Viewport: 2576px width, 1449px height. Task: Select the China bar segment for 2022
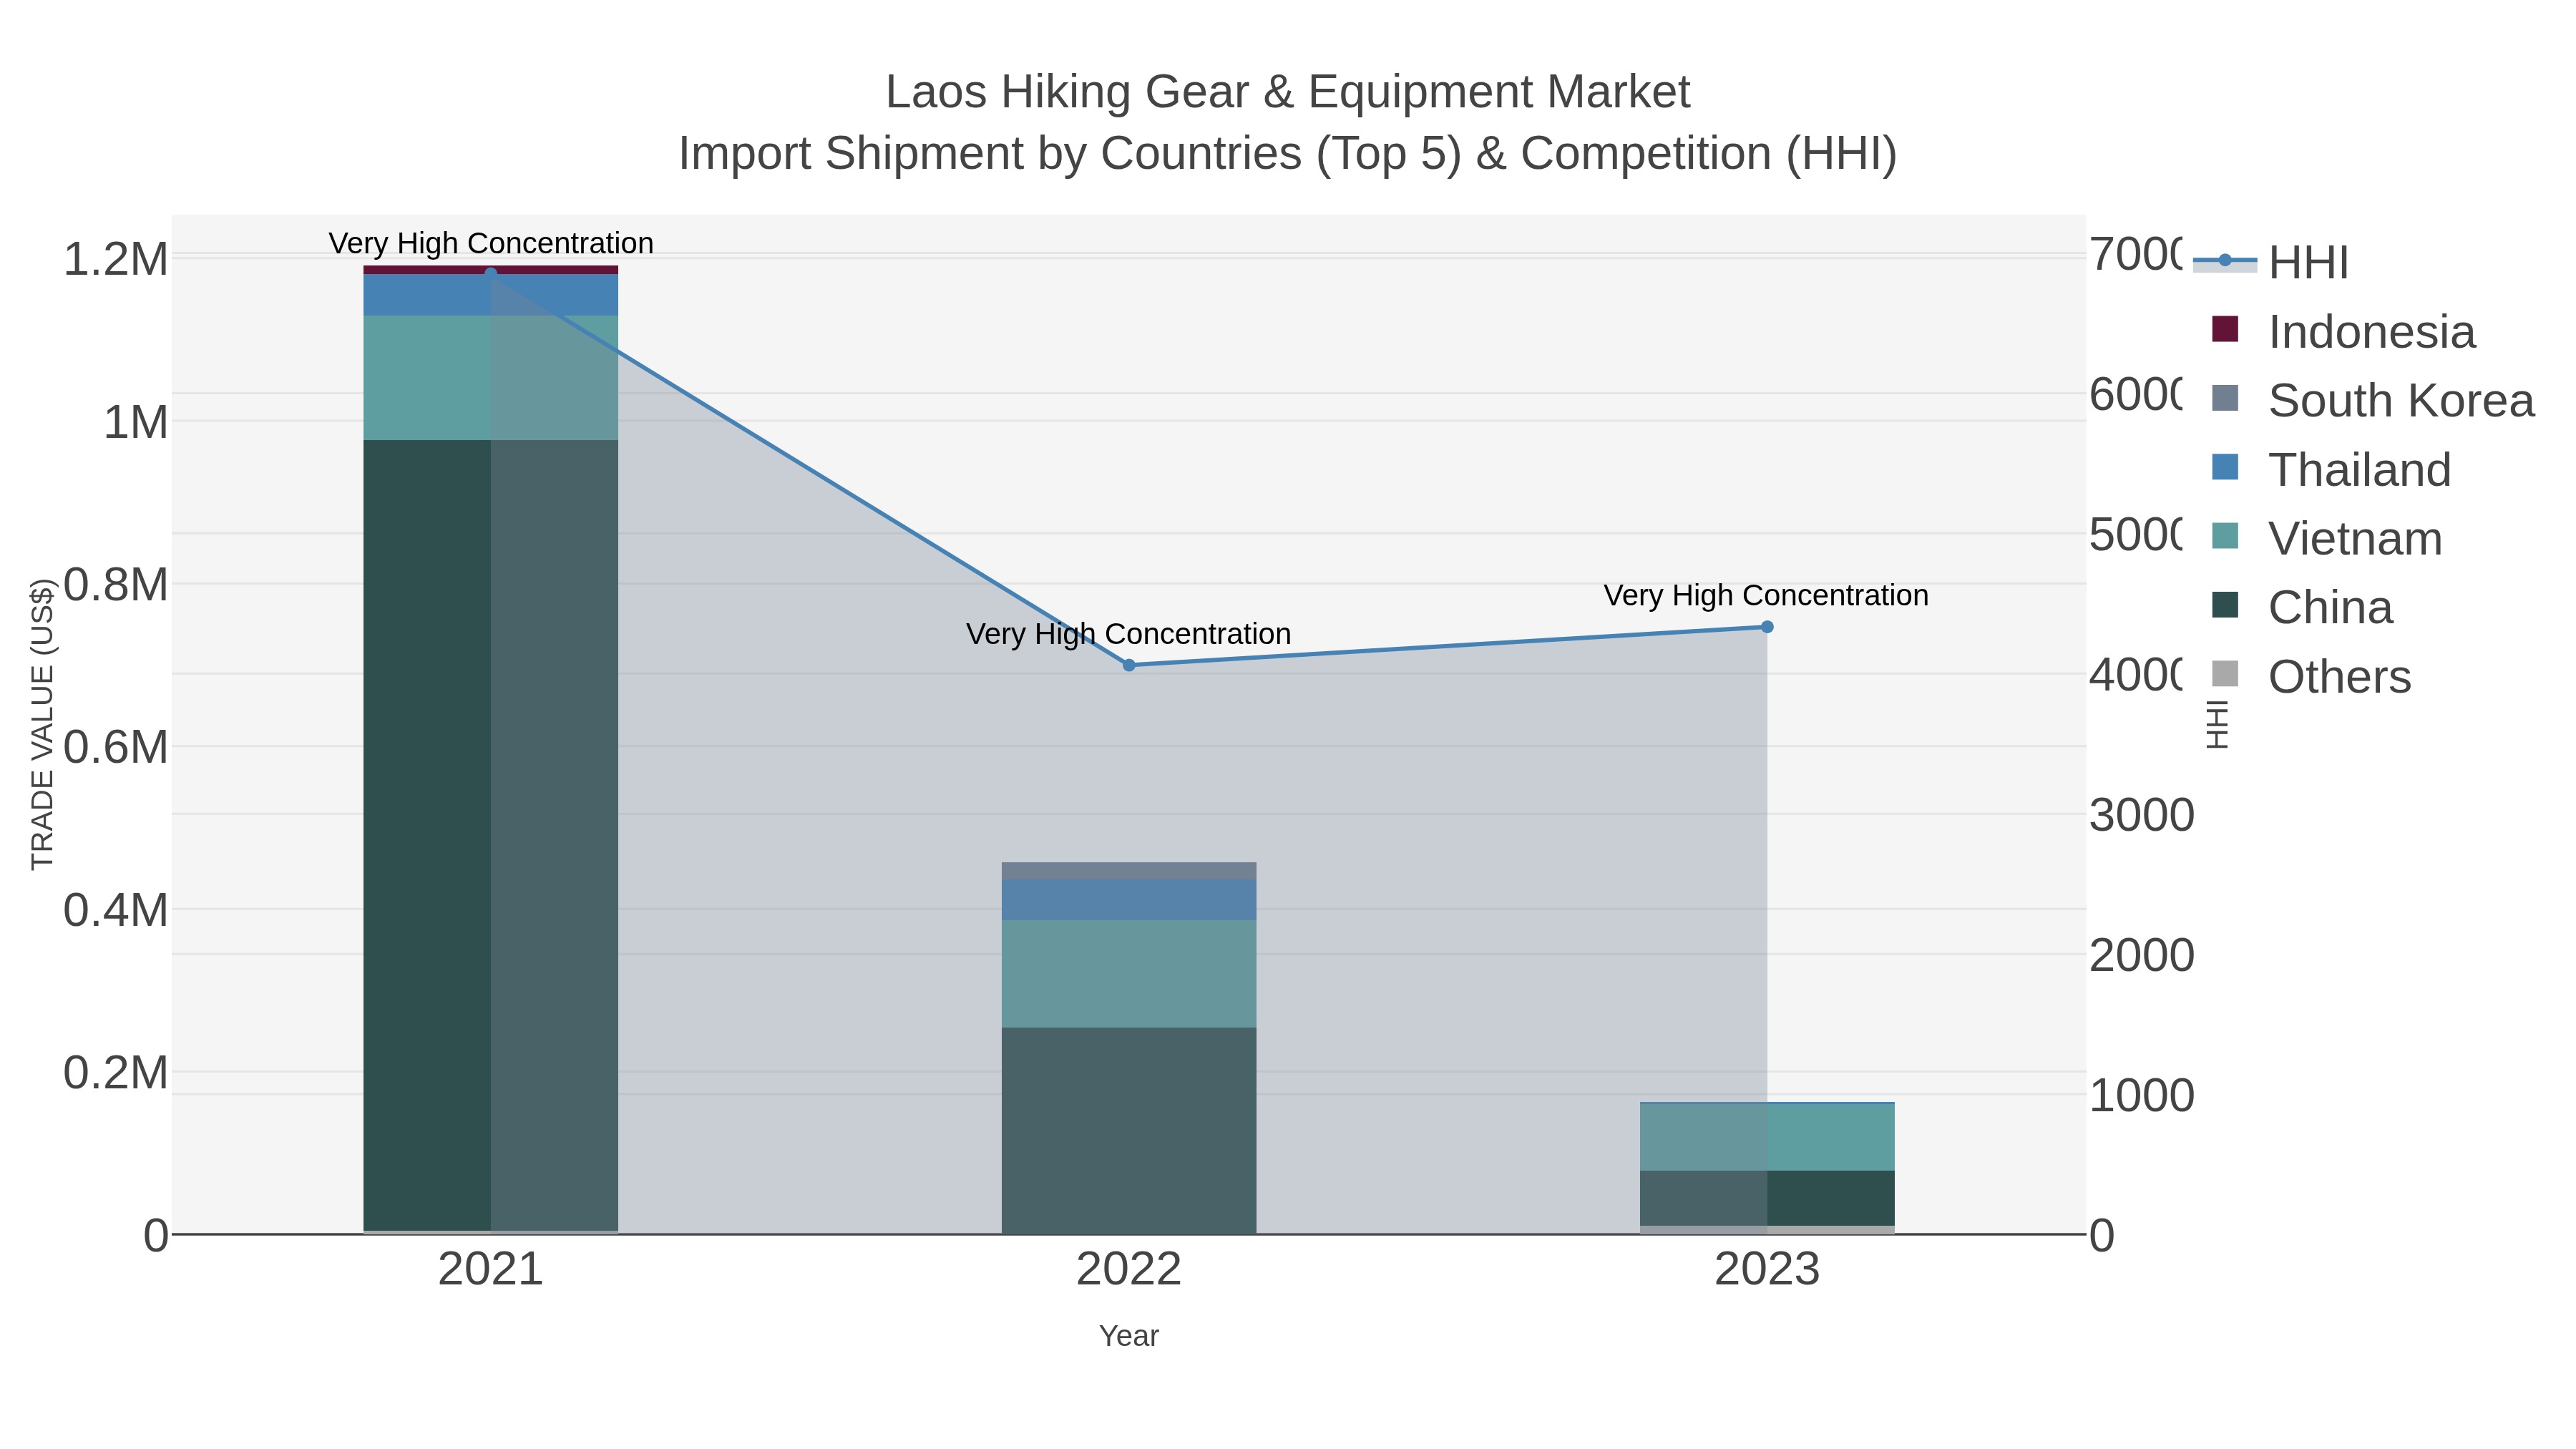[x=1129, y=1131]
